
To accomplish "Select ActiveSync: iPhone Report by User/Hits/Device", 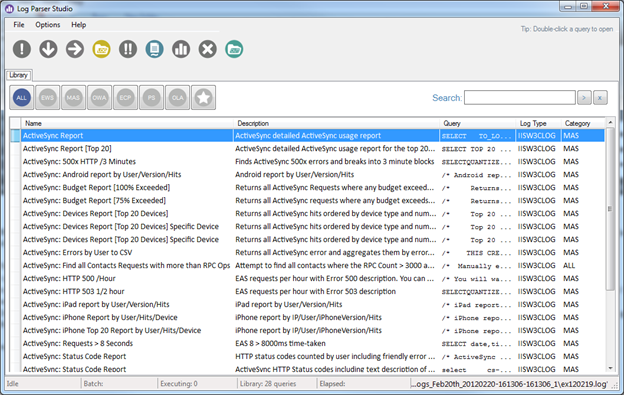I will (307, 317).
